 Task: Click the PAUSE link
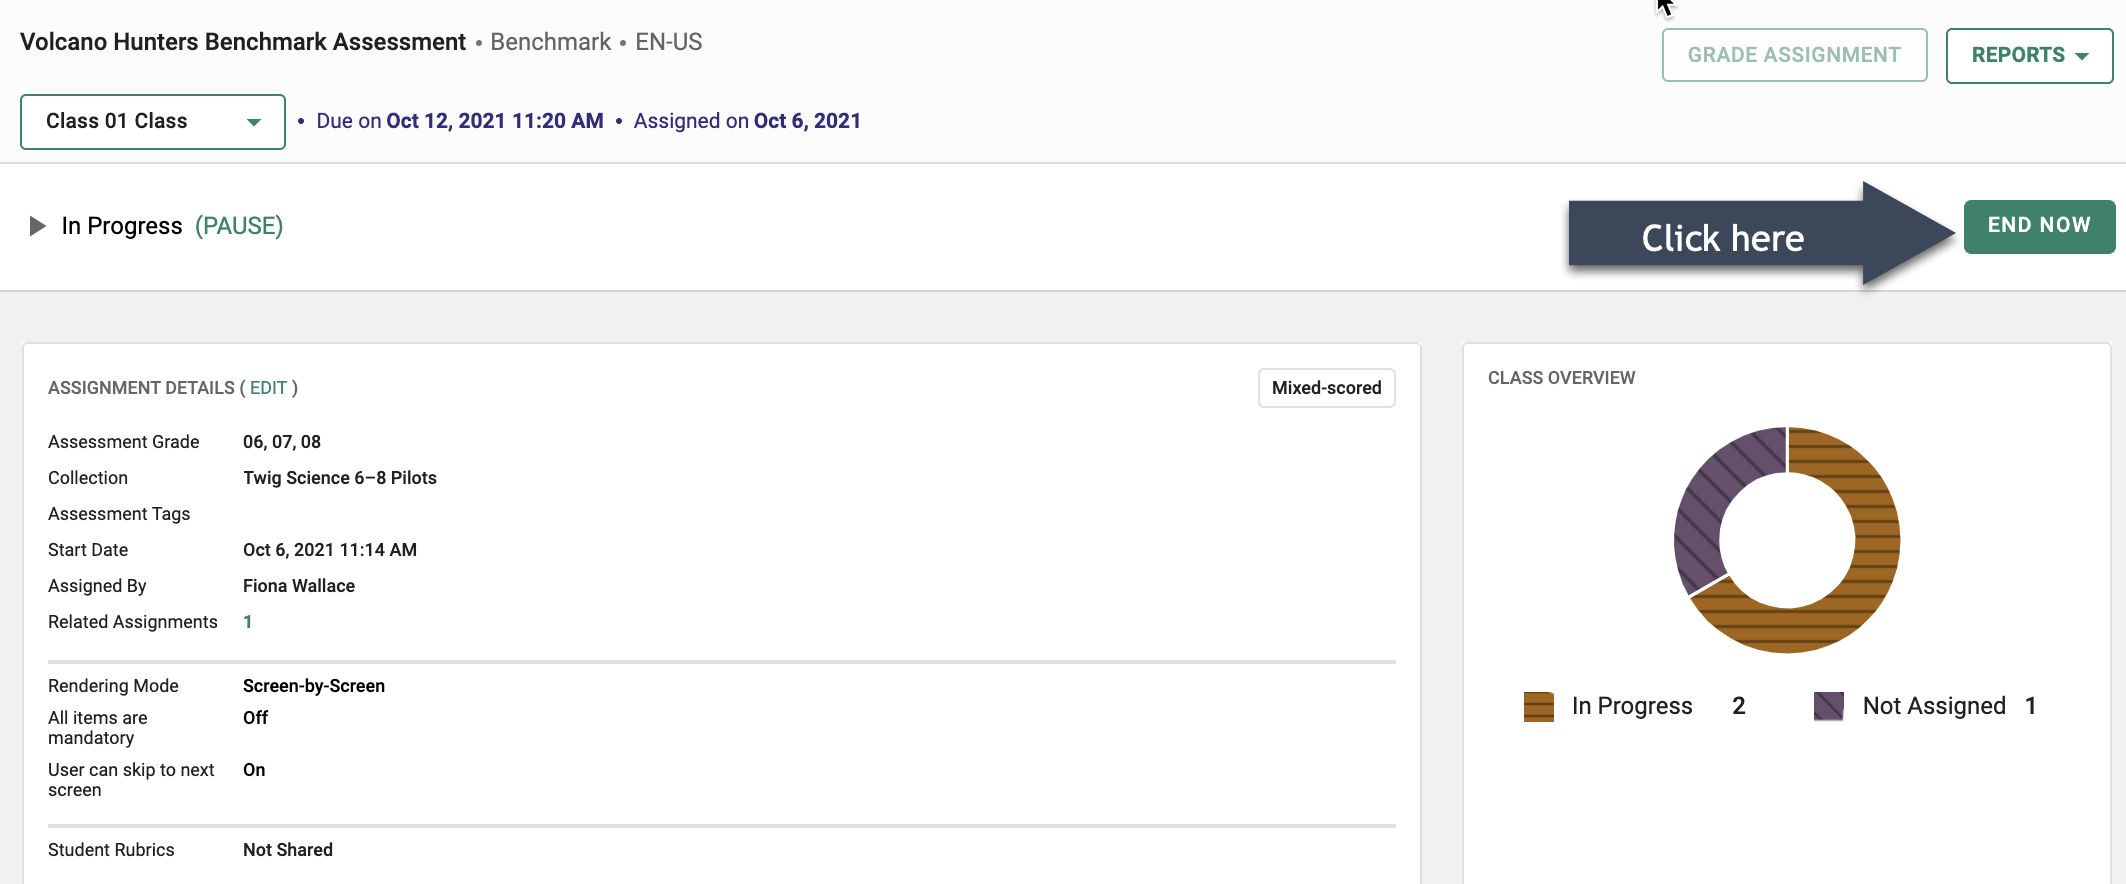tap(239, 226)
